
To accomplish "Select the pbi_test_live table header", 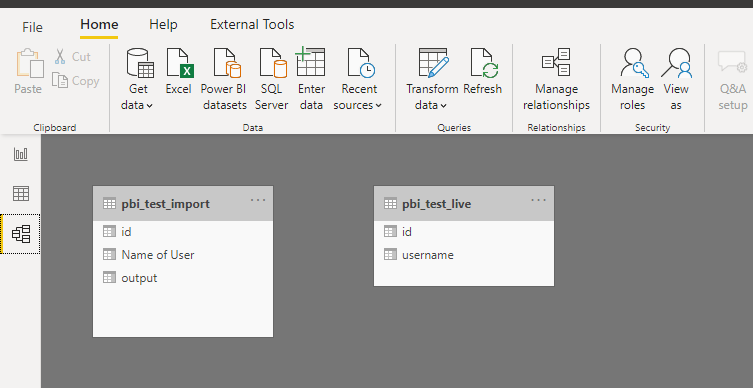I will (464, 204).
